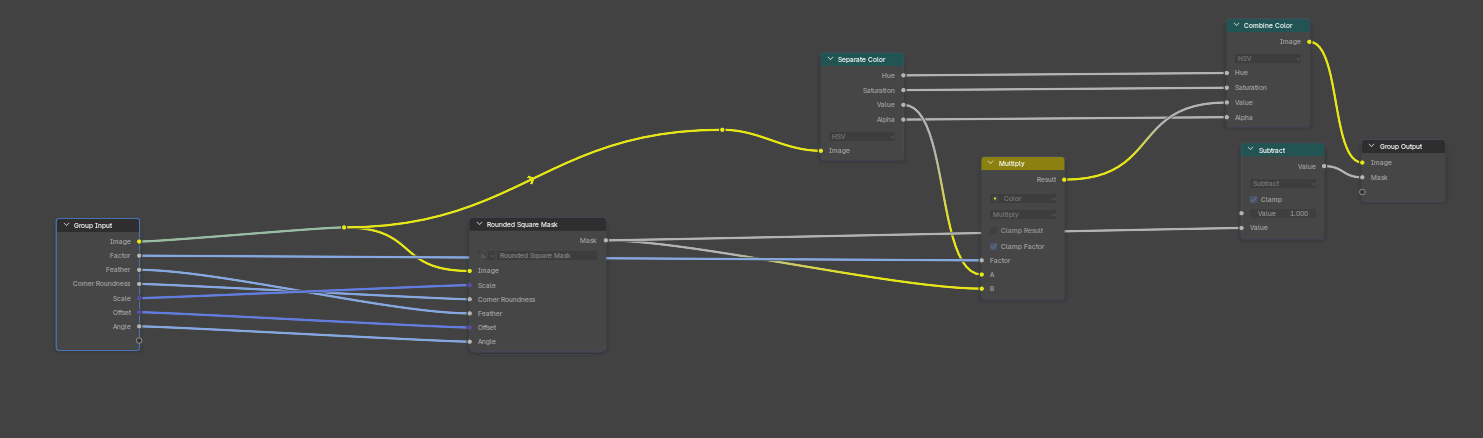The image size is (1483, 438).
Task: Enable the Clamp Result checkbox
Action: [993, 231]
